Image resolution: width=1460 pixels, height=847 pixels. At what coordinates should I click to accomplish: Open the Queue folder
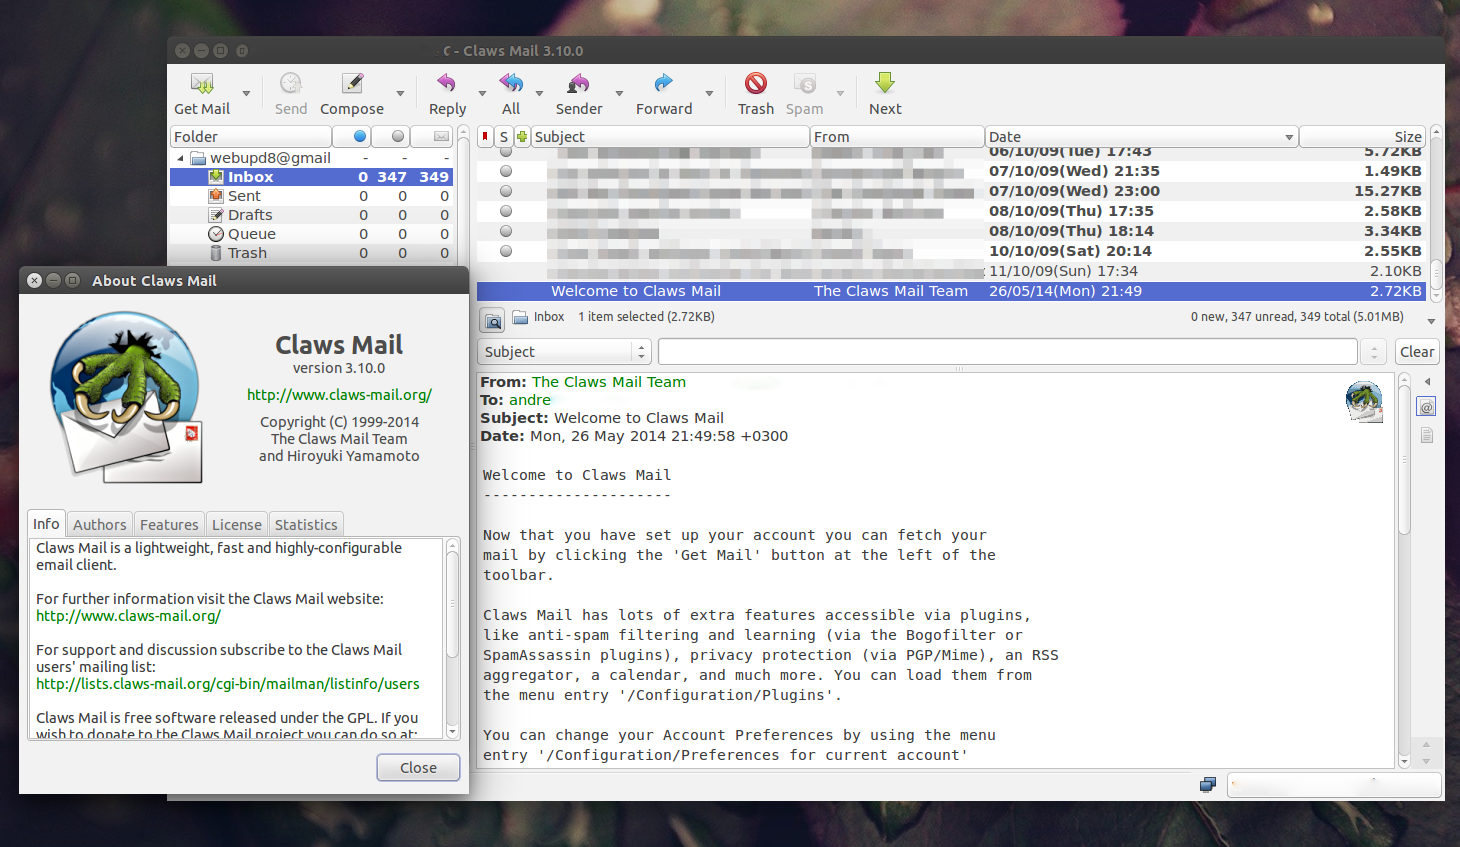251,234
